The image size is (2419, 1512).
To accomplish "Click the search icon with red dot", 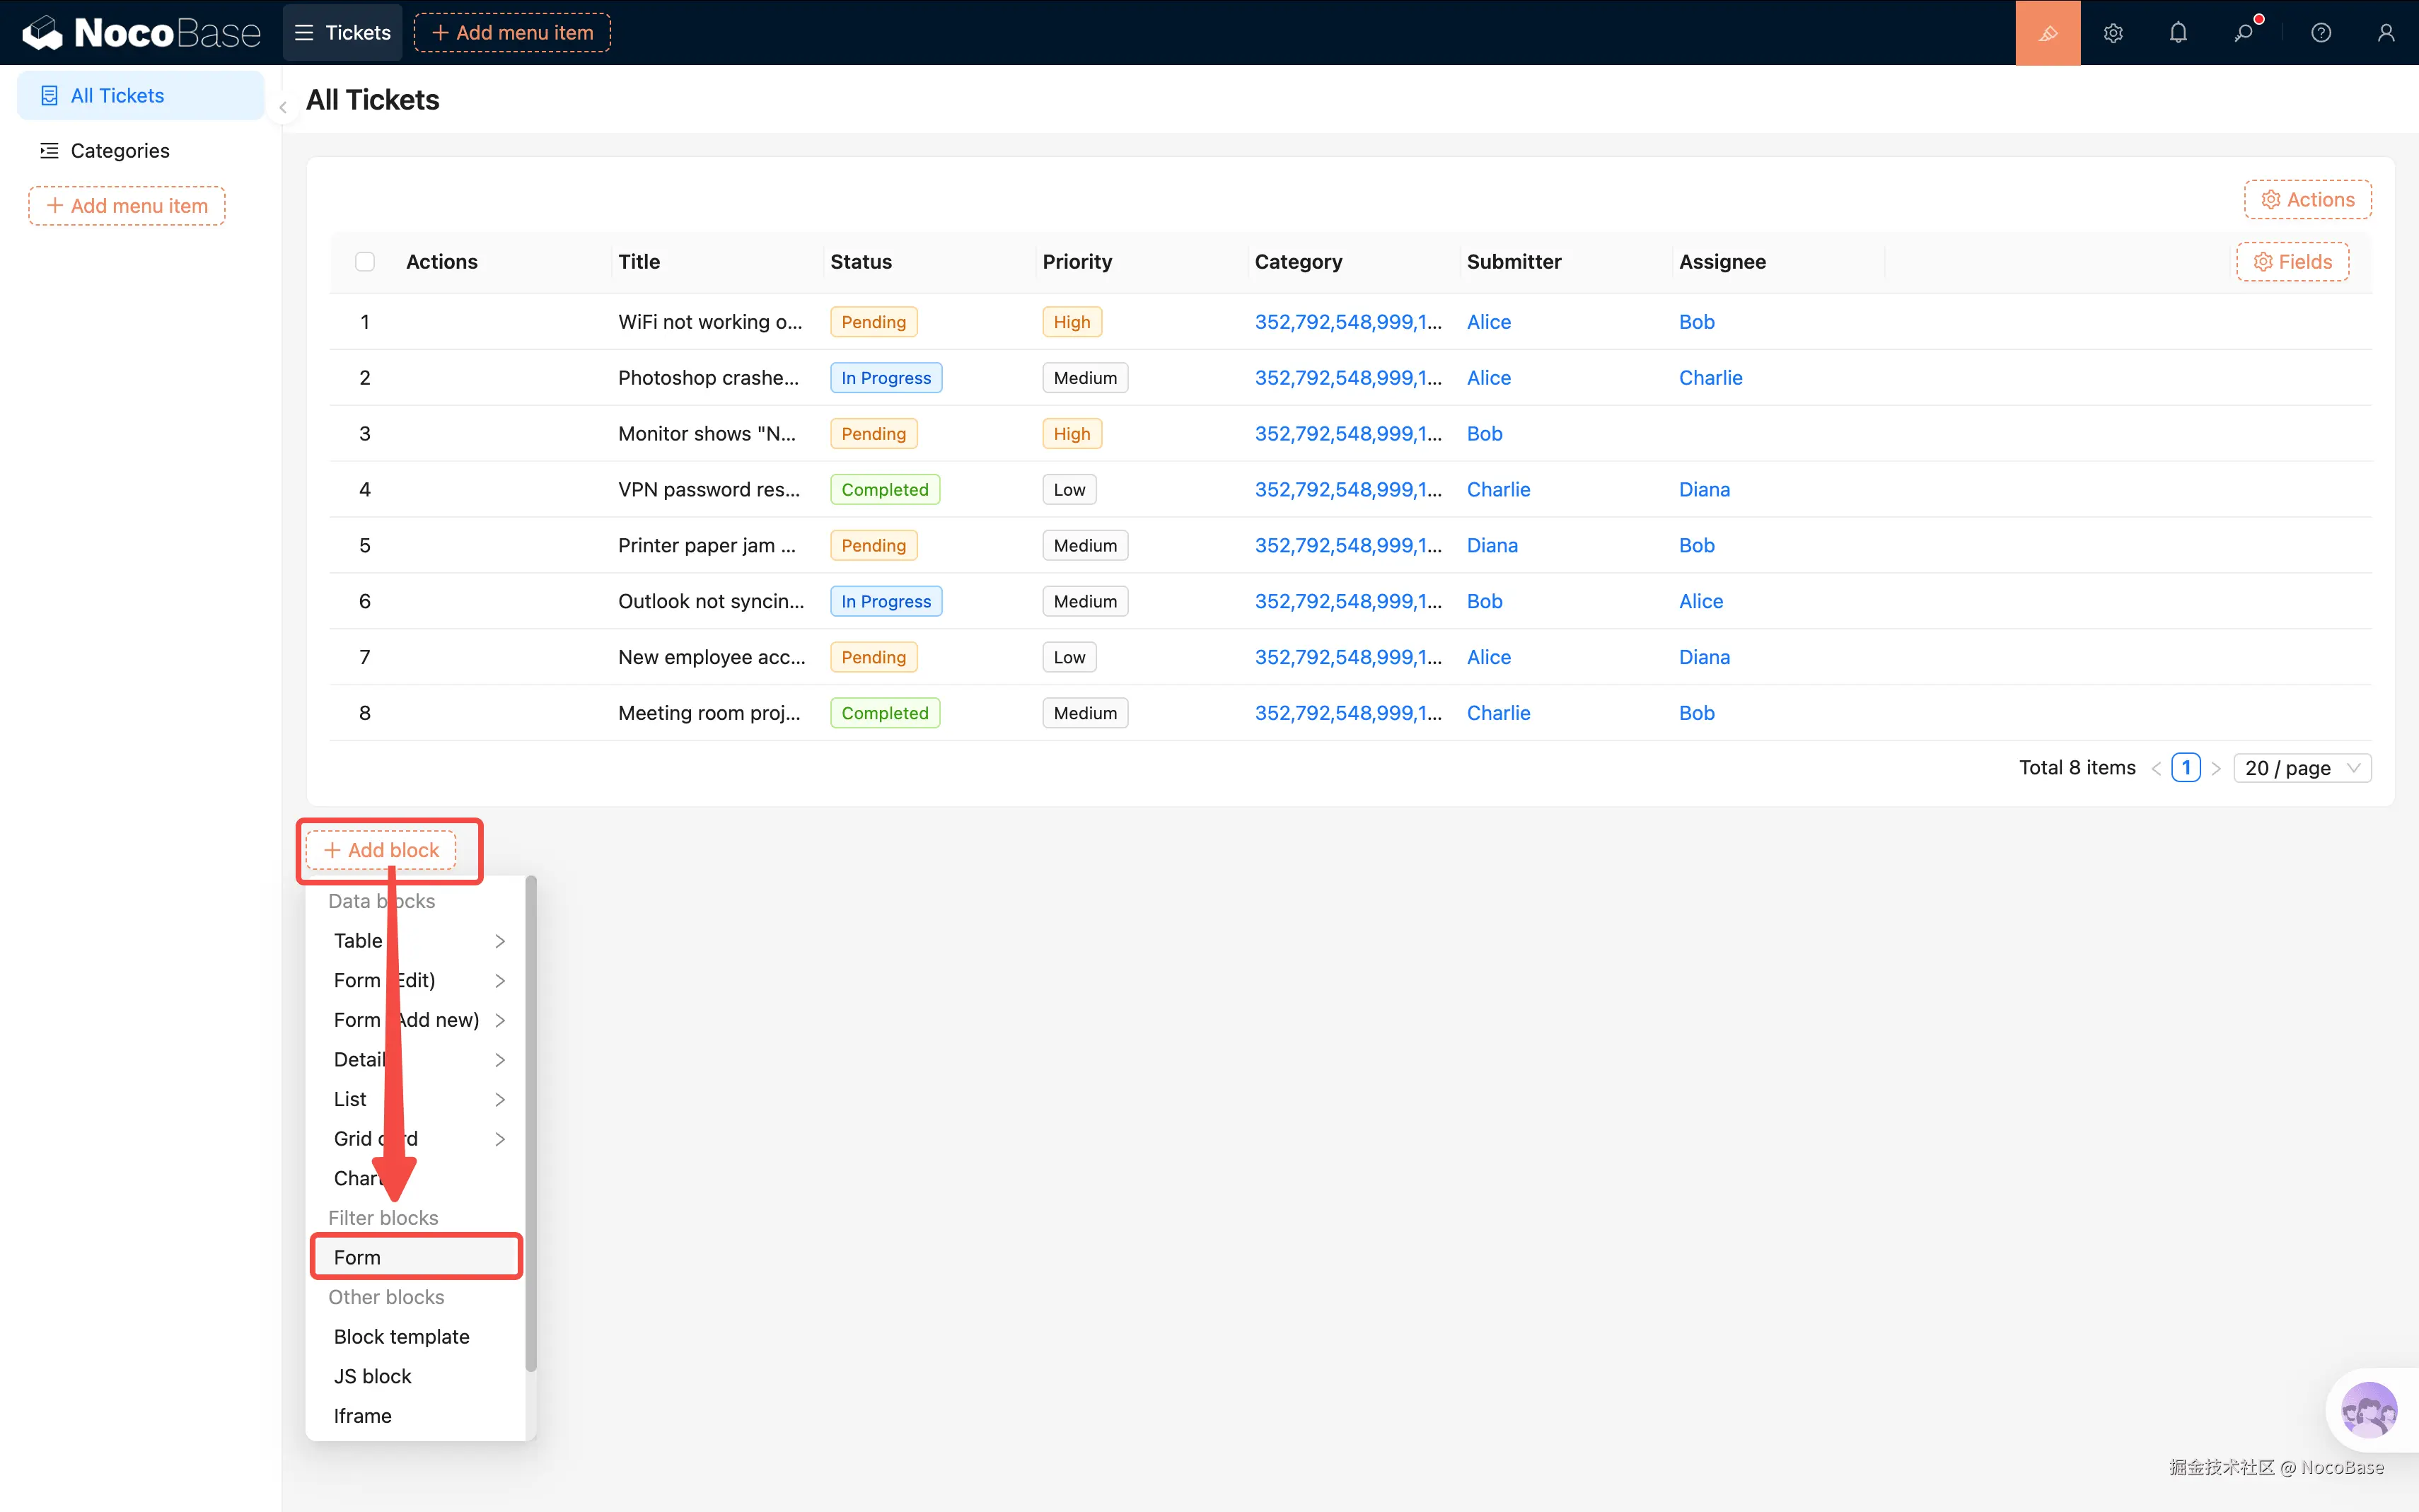I will (2243, 33).
